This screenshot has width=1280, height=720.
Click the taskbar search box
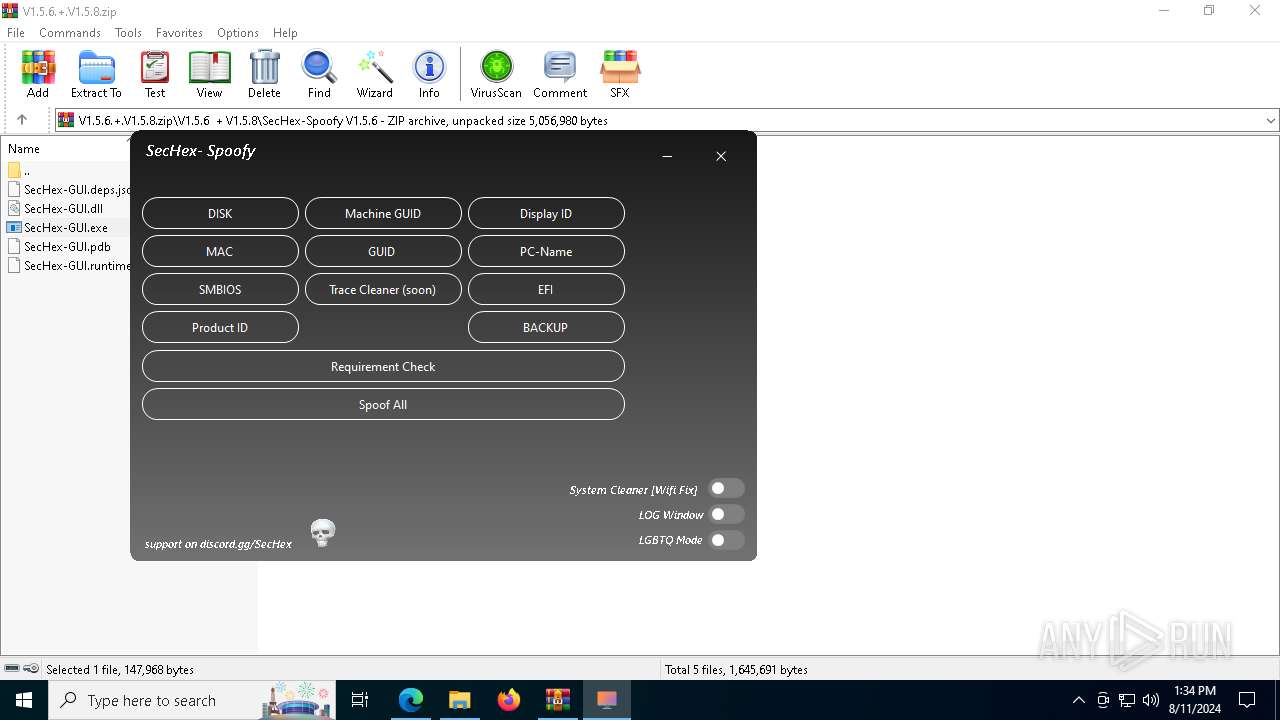pos(190,700)
